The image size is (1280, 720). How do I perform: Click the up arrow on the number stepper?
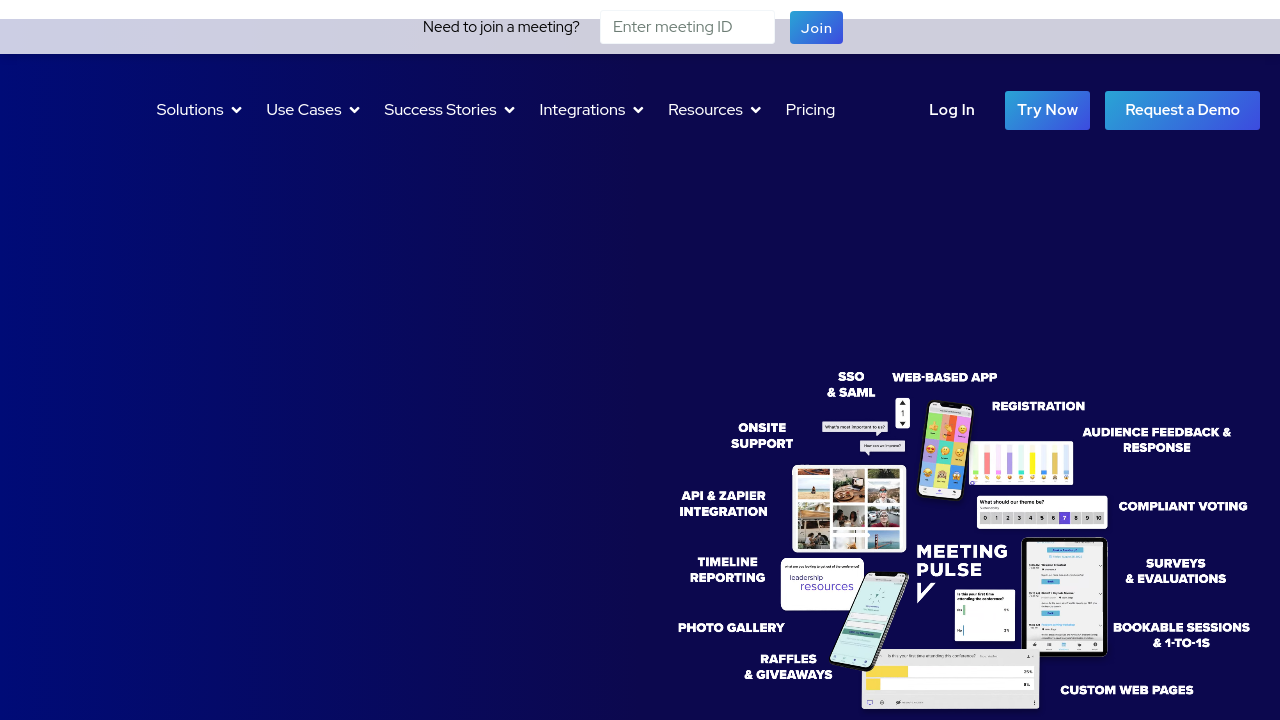(902, 403)
